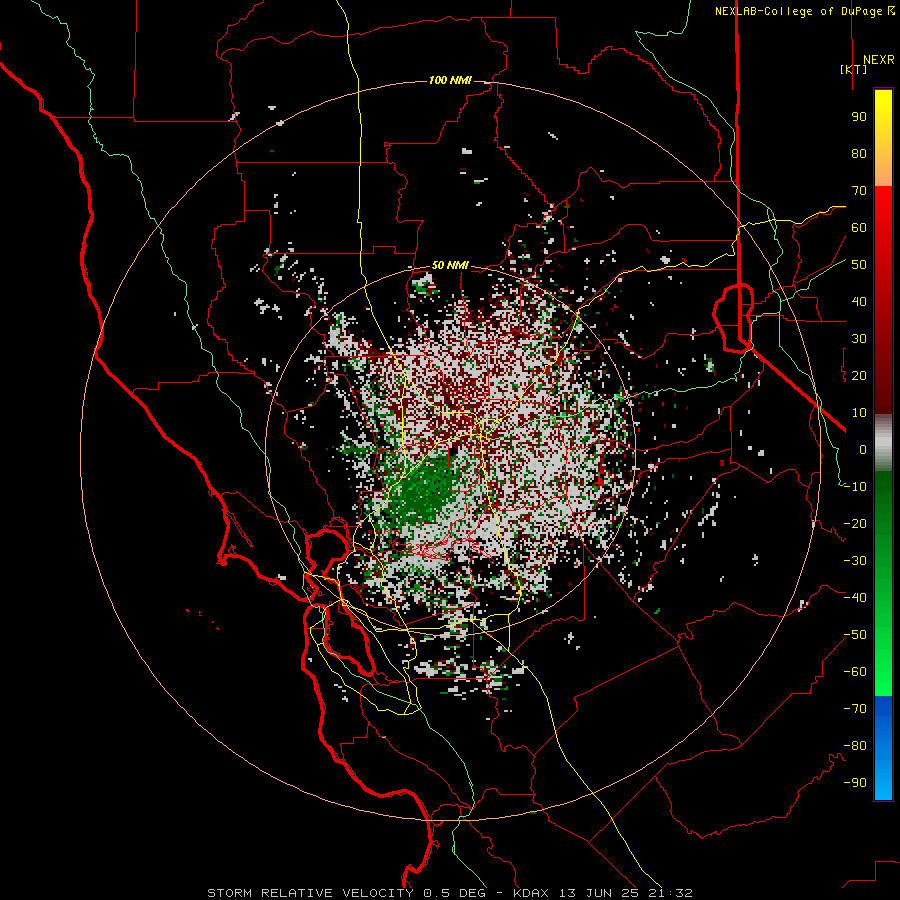Click the -40 value on the velocity scale

855,598
